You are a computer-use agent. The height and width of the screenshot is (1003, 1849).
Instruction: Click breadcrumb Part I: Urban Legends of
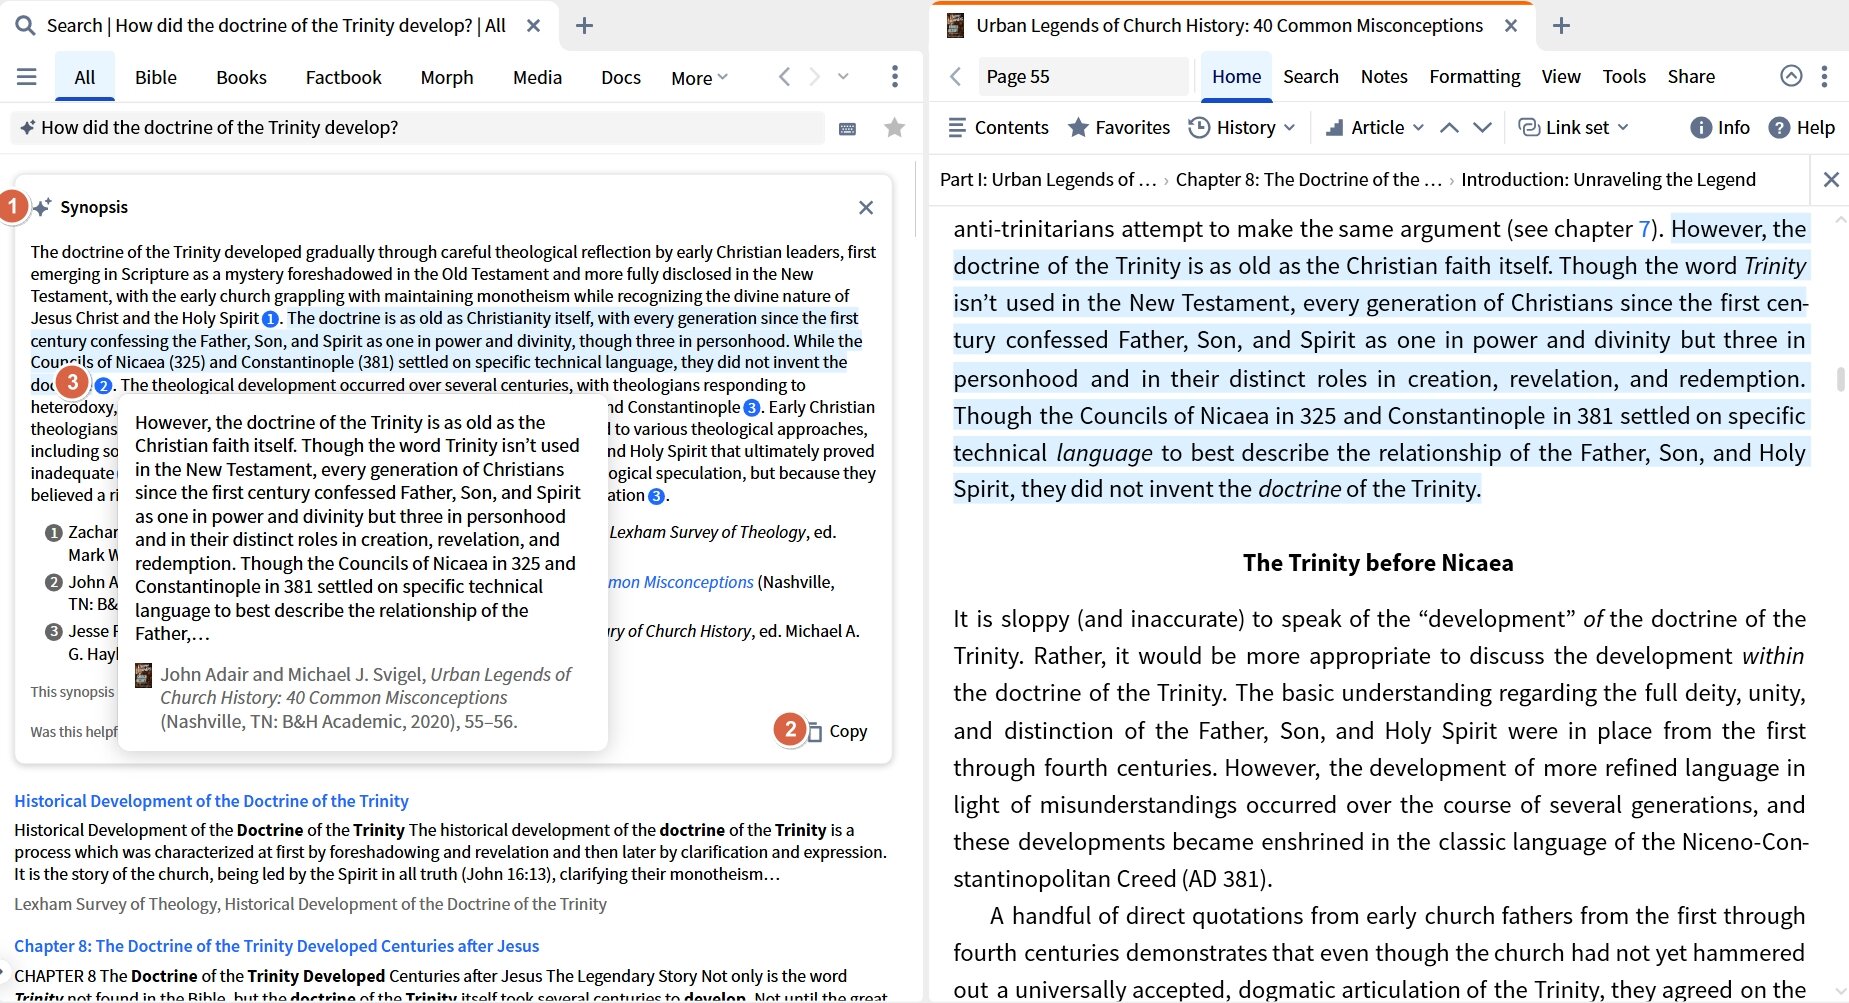tap(1047, 179)
